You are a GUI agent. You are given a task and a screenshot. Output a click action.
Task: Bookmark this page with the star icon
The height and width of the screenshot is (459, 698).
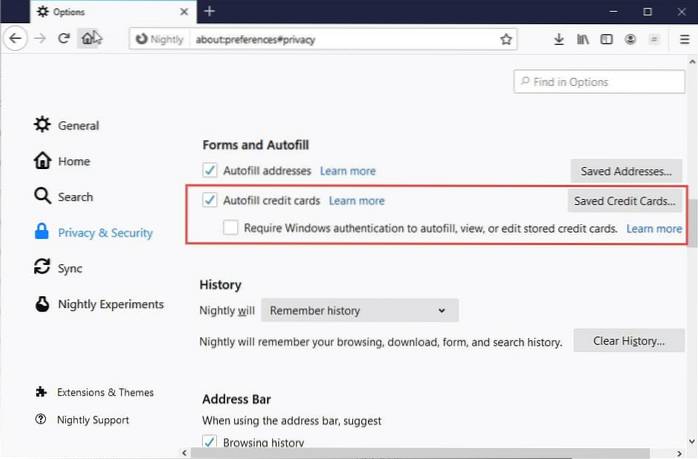(x=506, y=40)
